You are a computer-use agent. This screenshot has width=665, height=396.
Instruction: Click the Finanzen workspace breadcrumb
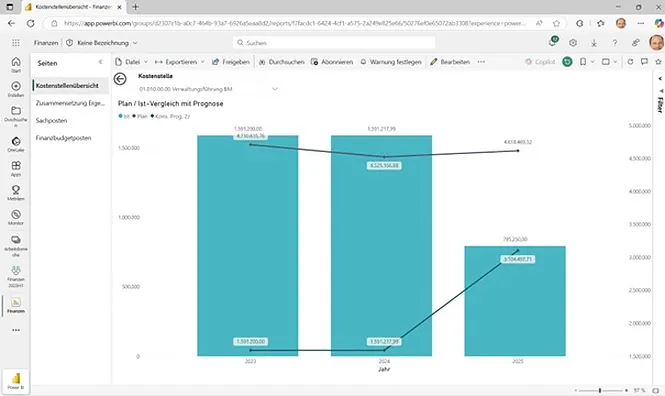pos(46,43)
